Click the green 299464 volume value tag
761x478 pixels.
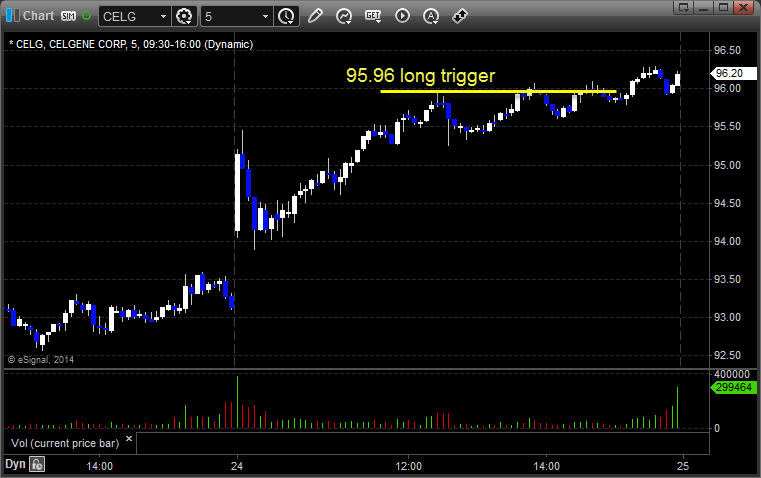733,387
